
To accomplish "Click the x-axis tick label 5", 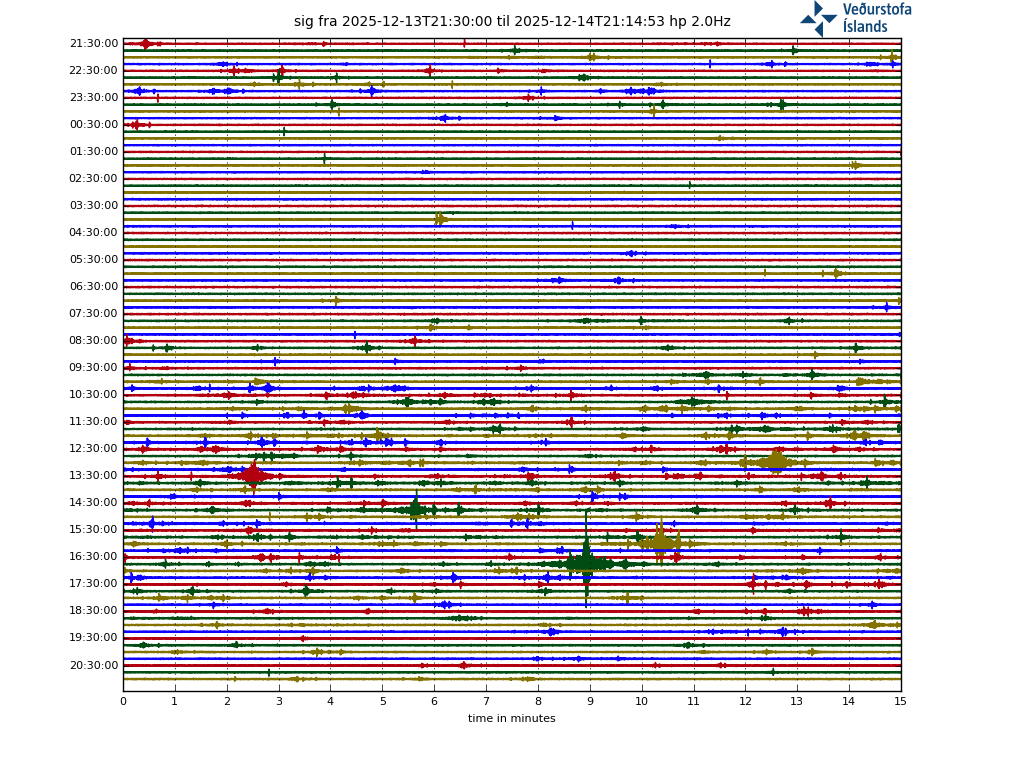I will 382,702.
